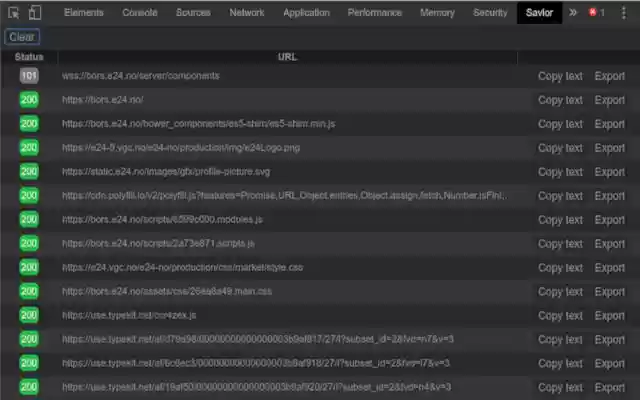The width and height of the screenshot is (640, 400).
Task: Copy text for cdn.polyfill.io row
Action: pos(560,196)
